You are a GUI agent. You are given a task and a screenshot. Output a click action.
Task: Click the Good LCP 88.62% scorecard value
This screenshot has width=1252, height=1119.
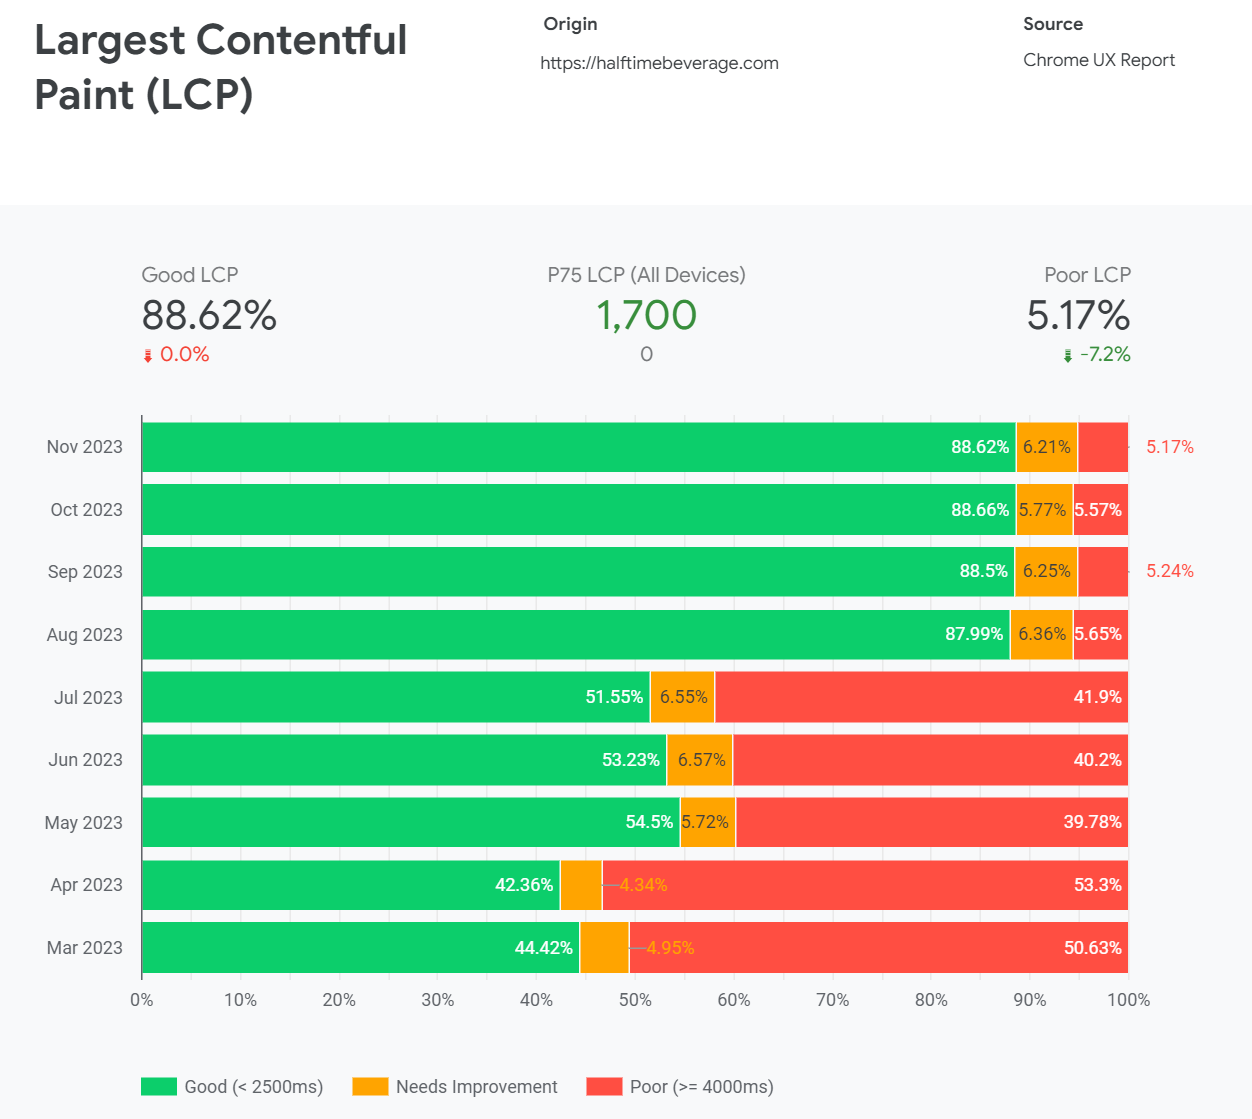[x=209, y=315]
